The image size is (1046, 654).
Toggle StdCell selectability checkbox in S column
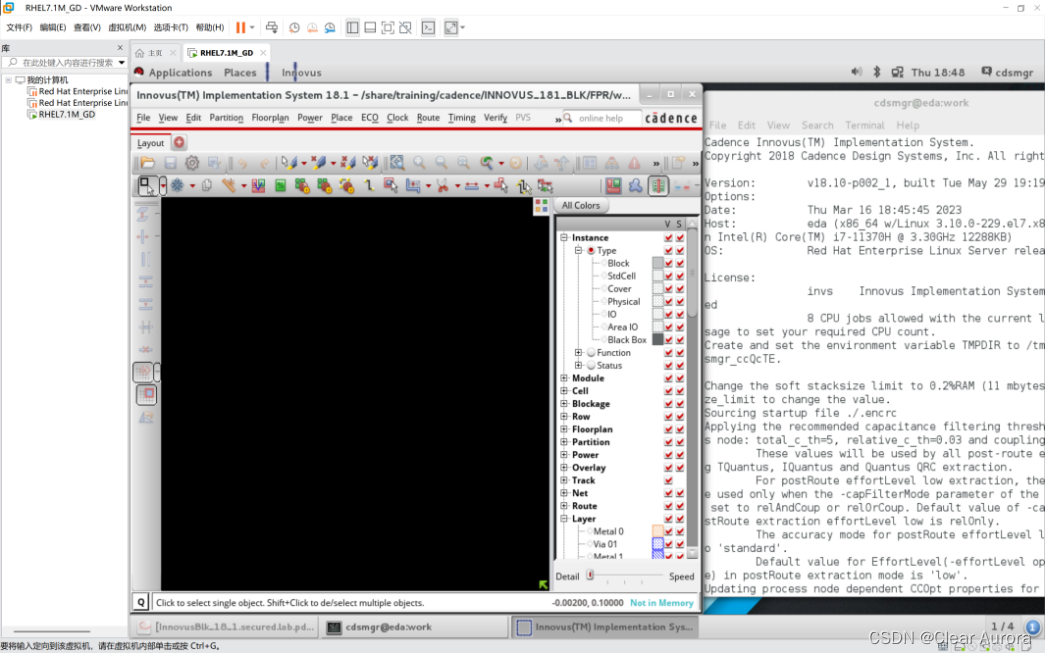point(680,276)
